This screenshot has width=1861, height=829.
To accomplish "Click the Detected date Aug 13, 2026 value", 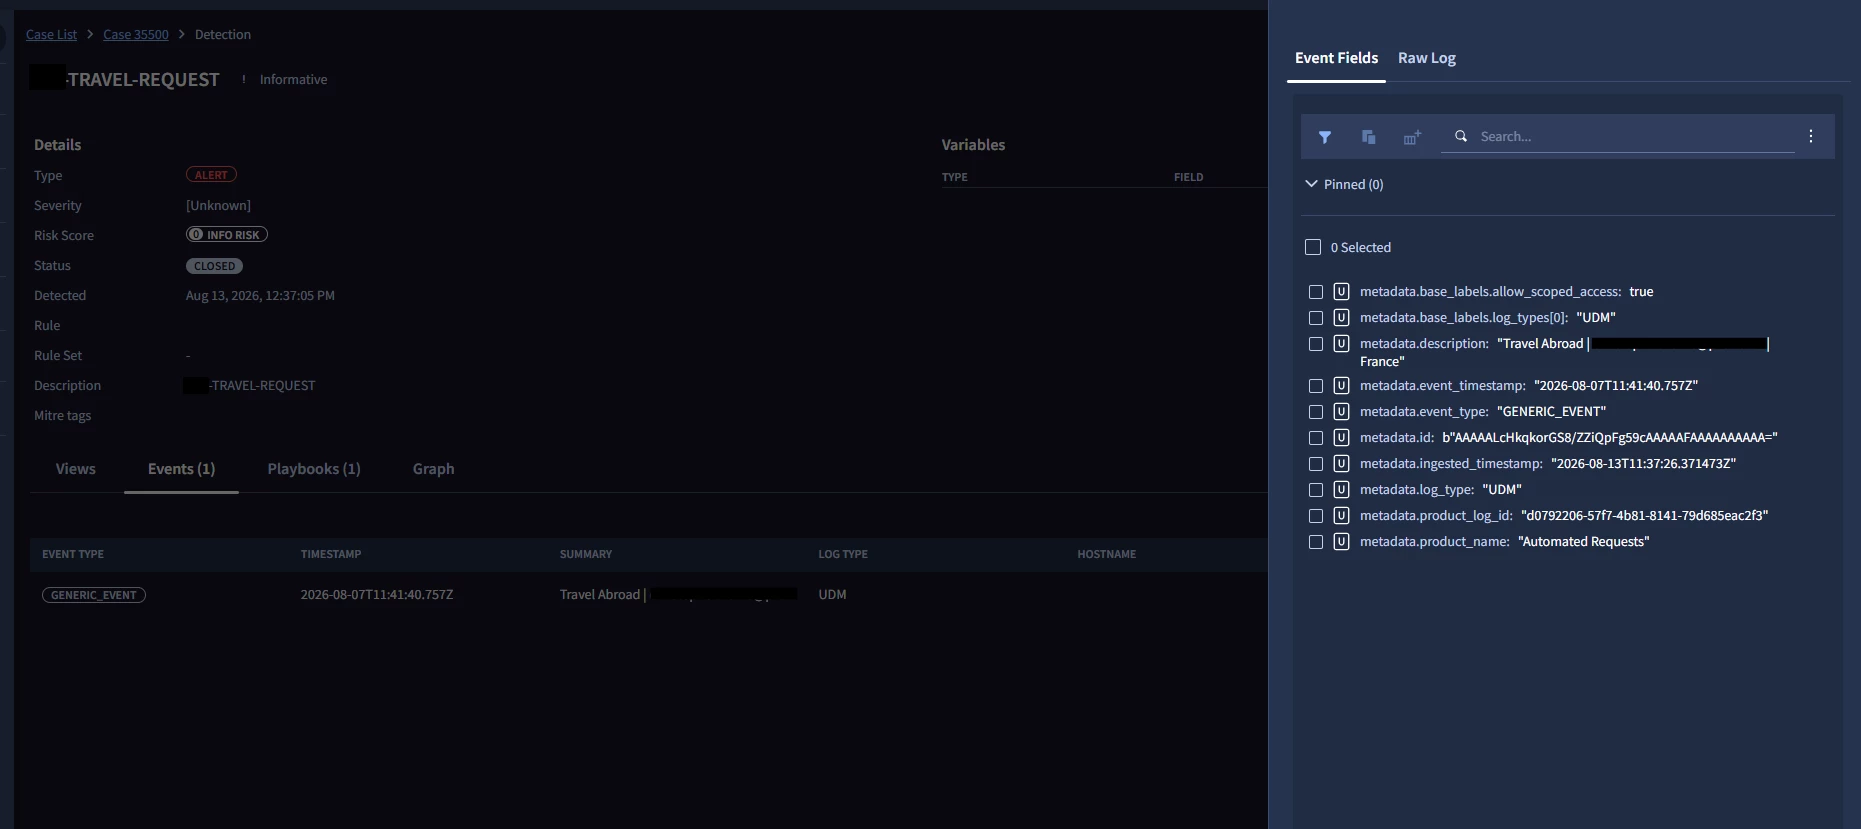I will (260, 296).
